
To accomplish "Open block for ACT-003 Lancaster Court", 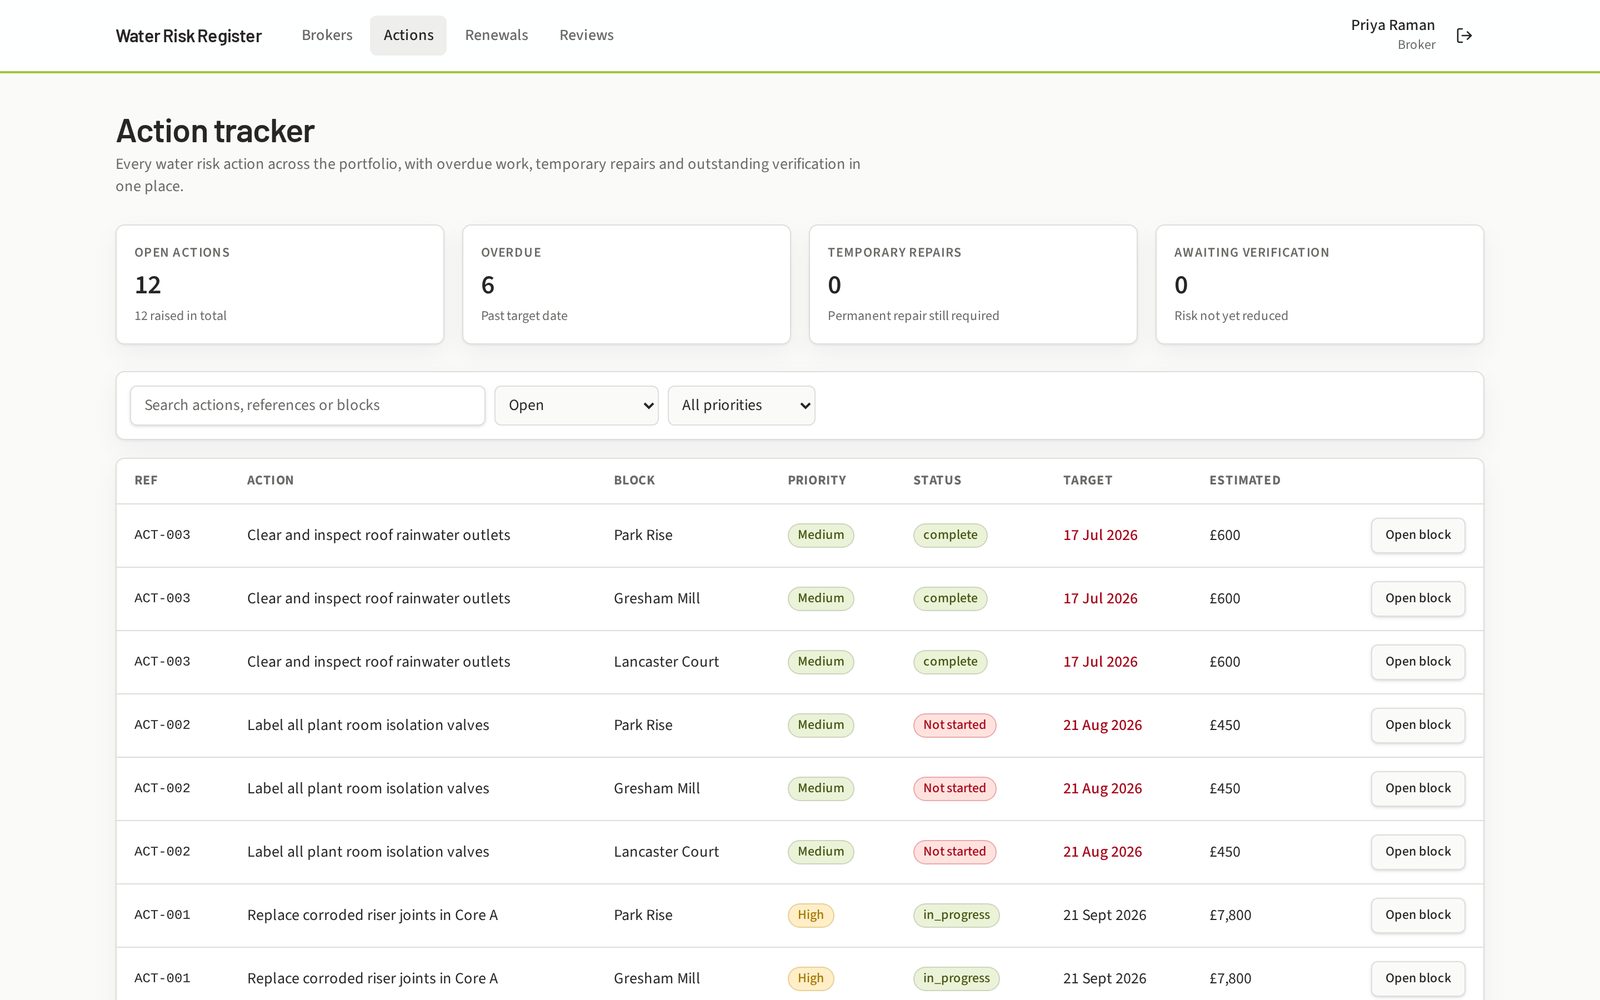I will [1417, 662].
